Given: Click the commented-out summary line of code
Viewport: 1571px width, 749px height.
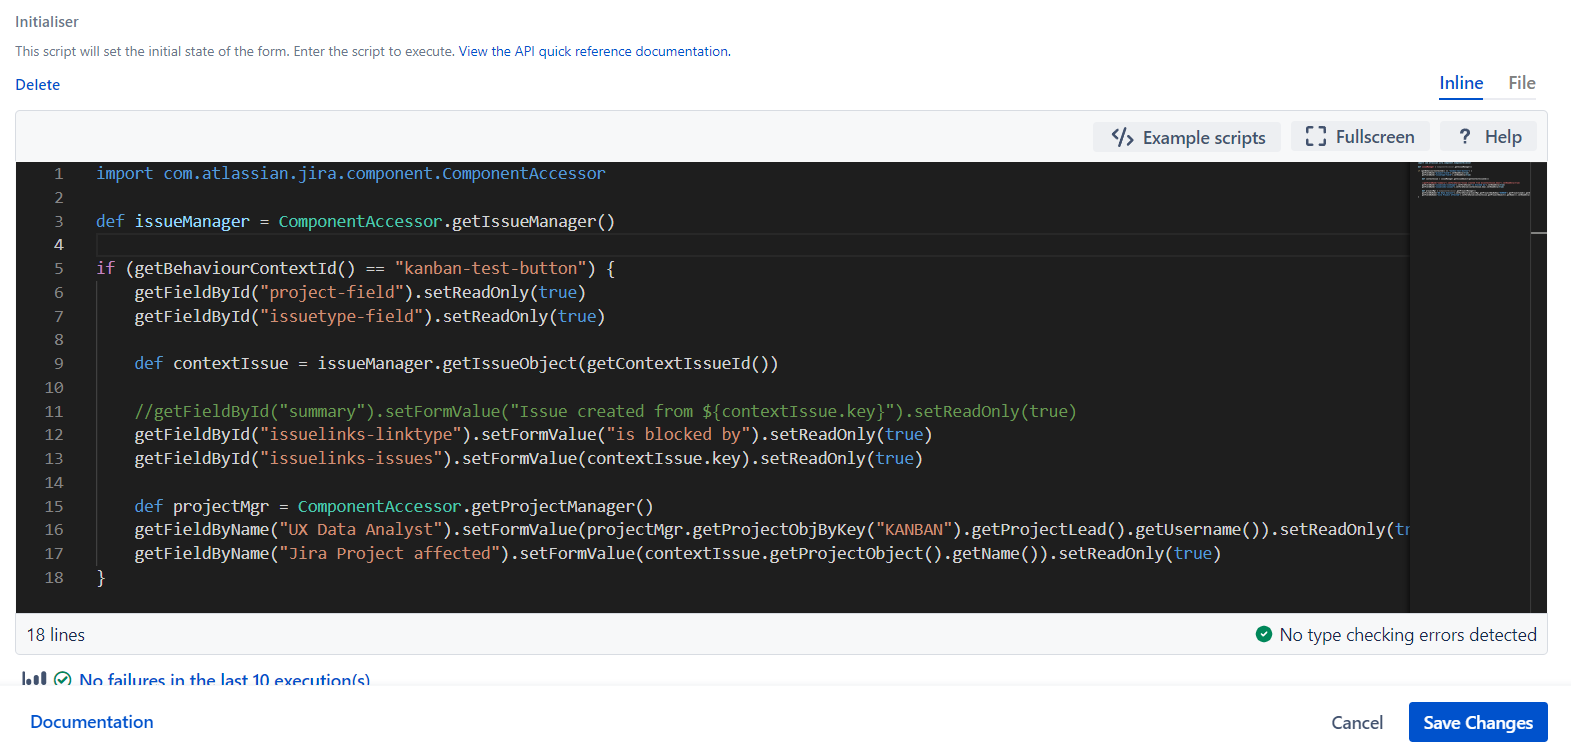Looking at the screenshot, I should tap(605, 411).
